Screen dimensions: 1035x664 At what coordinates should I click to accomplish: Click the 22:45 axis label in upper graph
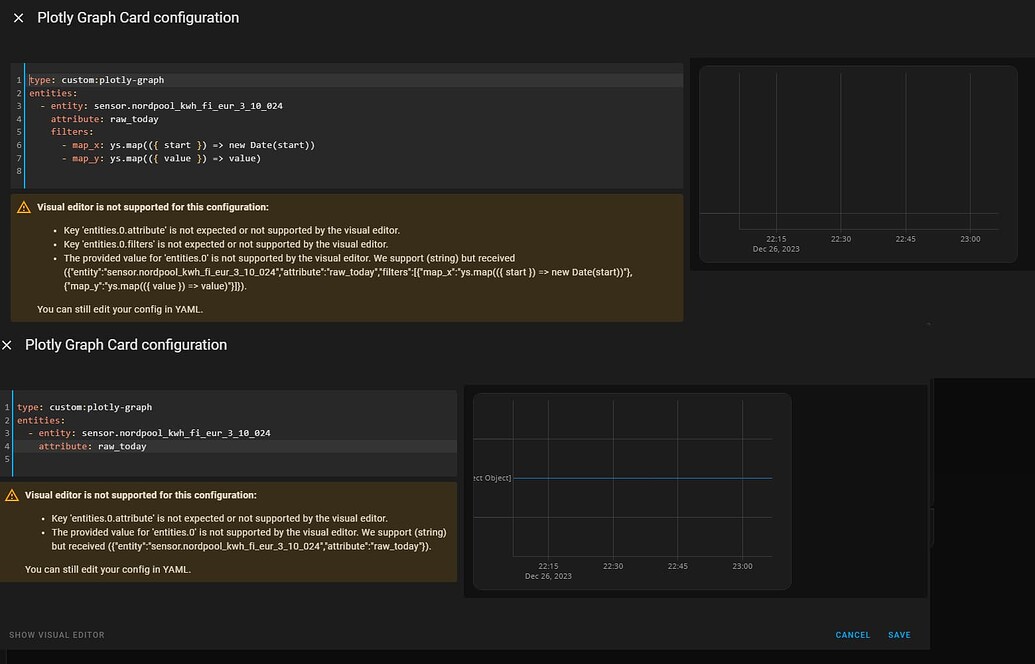pyautogui.click(x=906, y=239)
